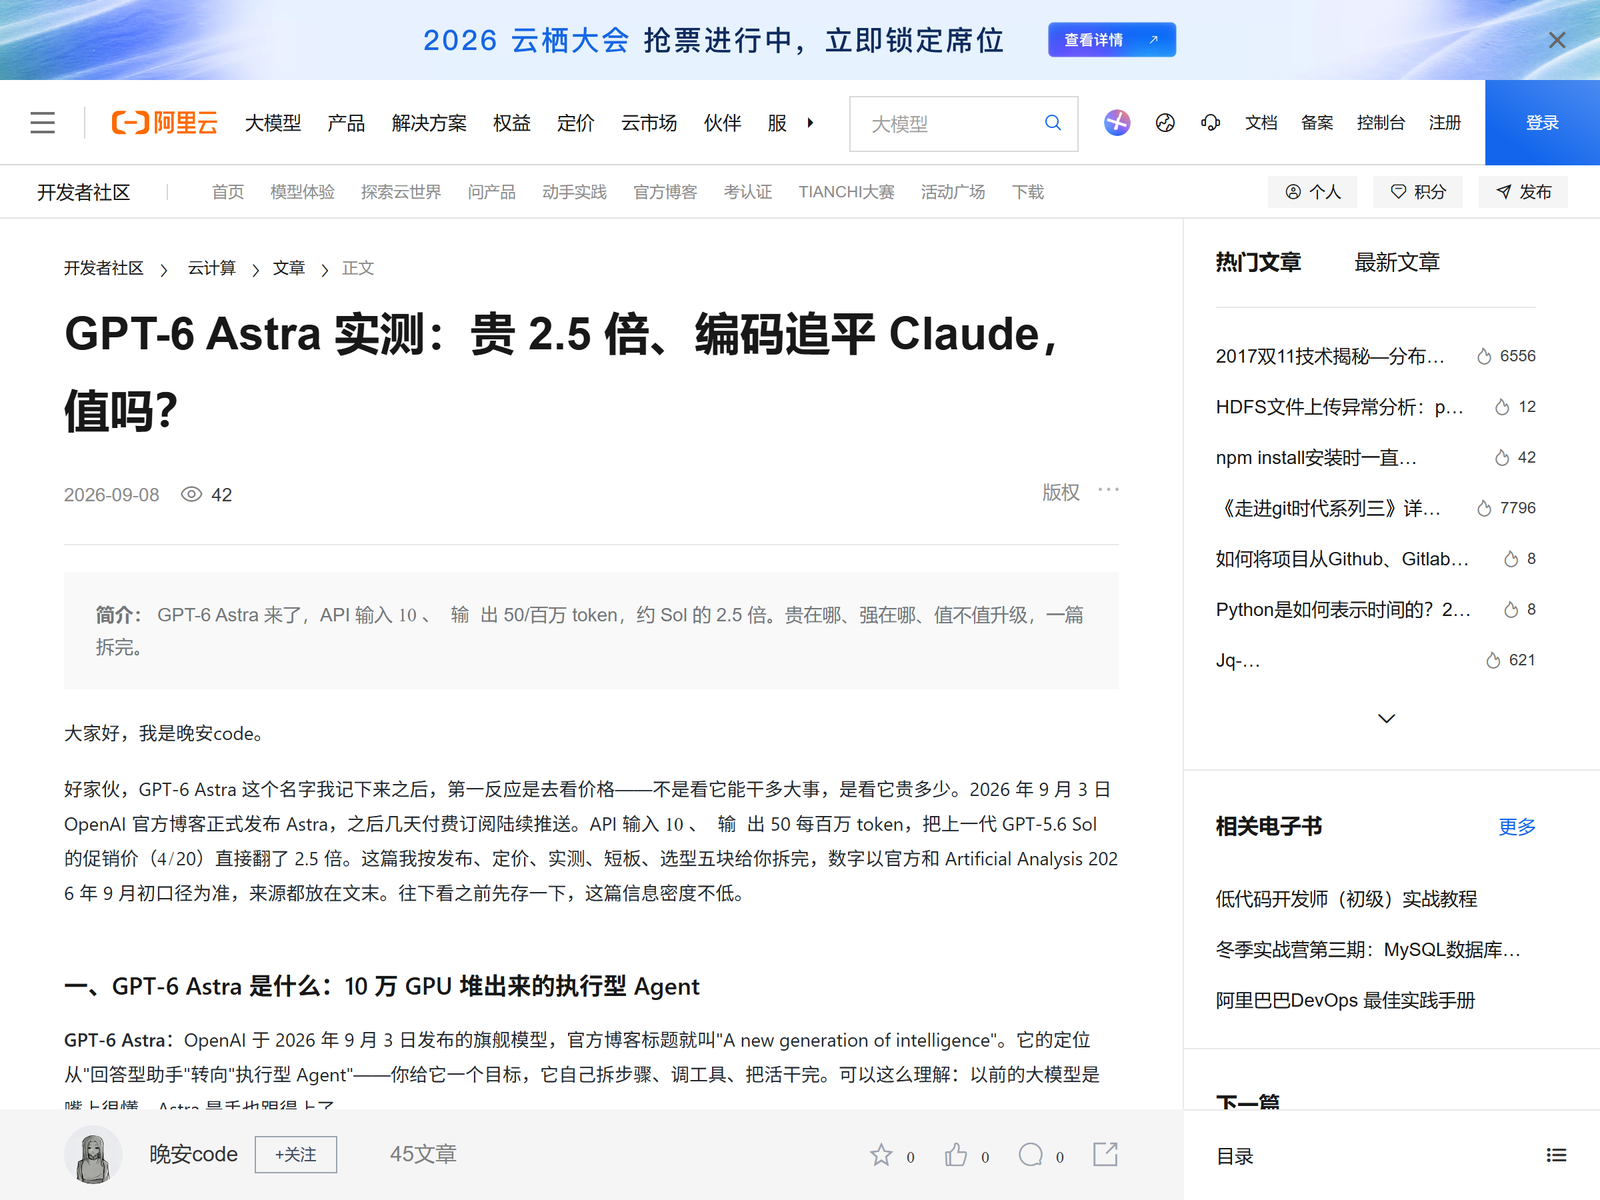Open article more options ellipsis
Viewport: 1600px width, 1200px height.
coord(1108,490)
